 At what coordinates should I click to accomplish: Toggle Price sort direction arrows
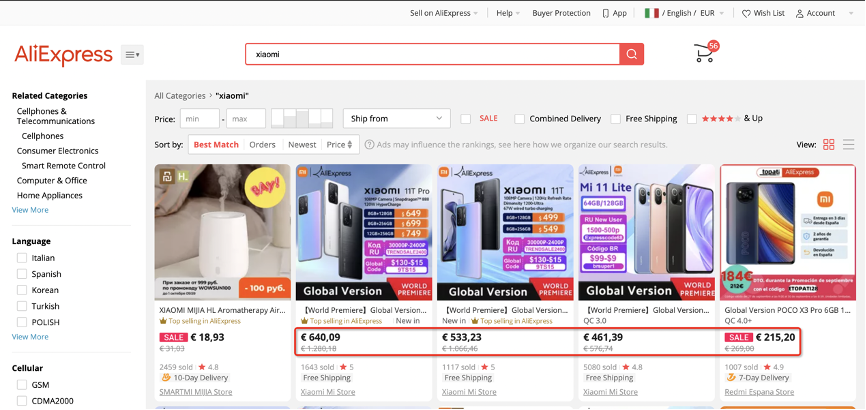coord(350,145)
